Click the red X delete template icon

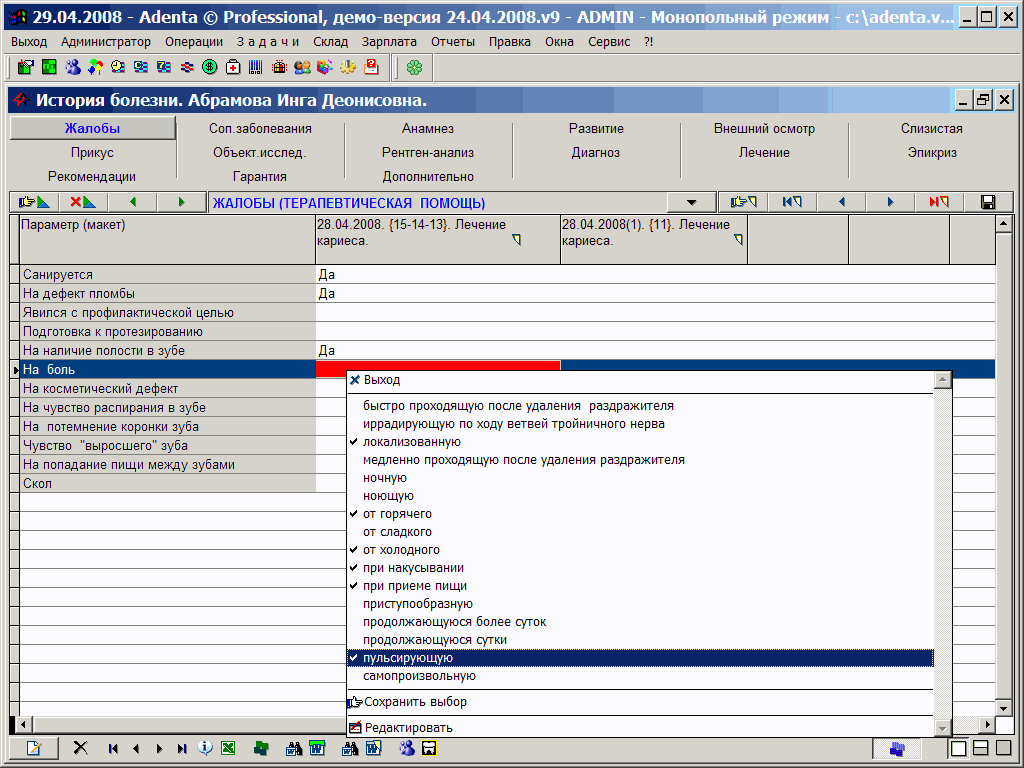pos(83,202)
